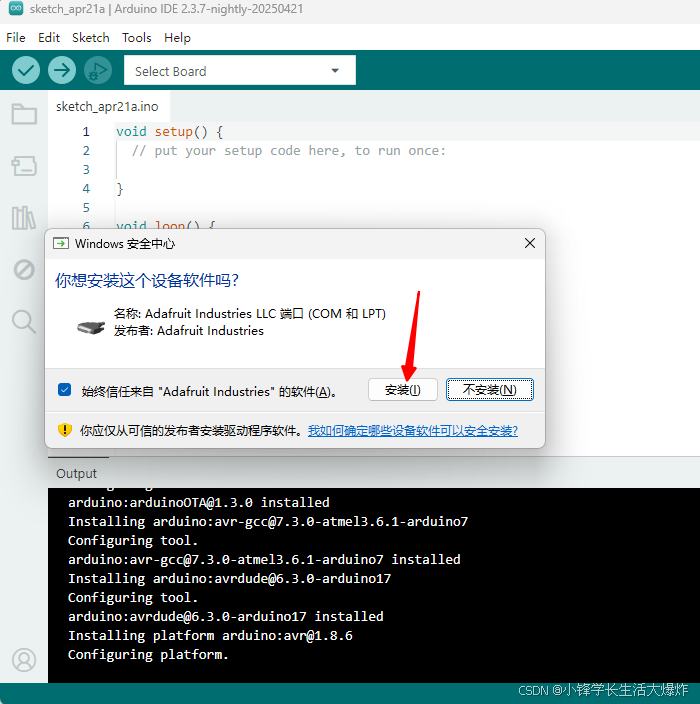Click output line 'arduino:arduinoOTA@1.3.0 installed'
This screenshot has width=700, height=704.
tap(198, 502)
